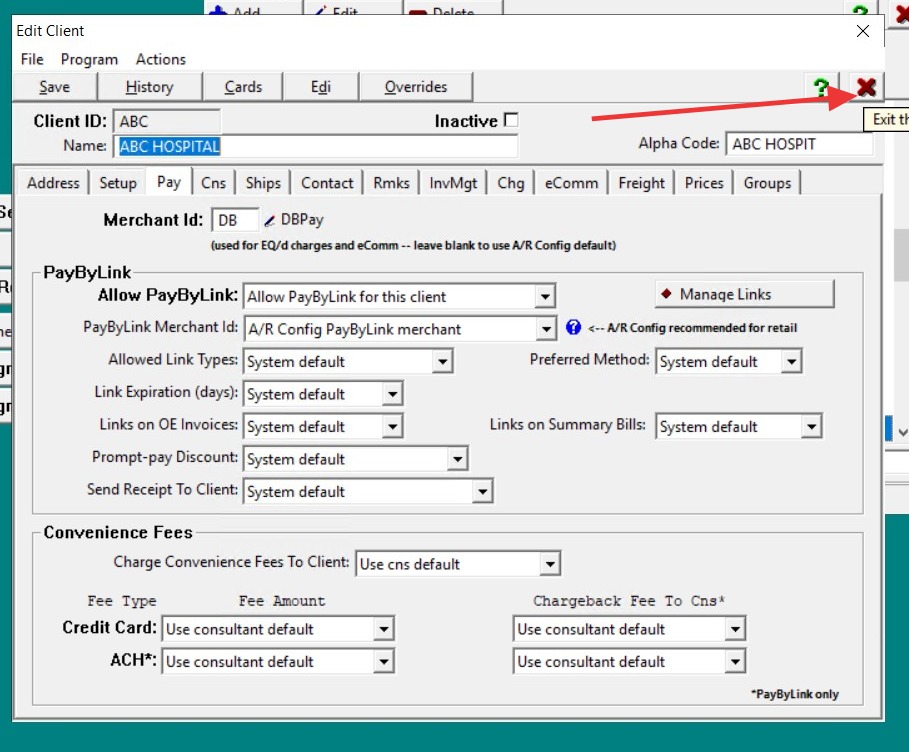
Task: Expand the Allowed Link Types dropdown
Action: coord(442,361)
